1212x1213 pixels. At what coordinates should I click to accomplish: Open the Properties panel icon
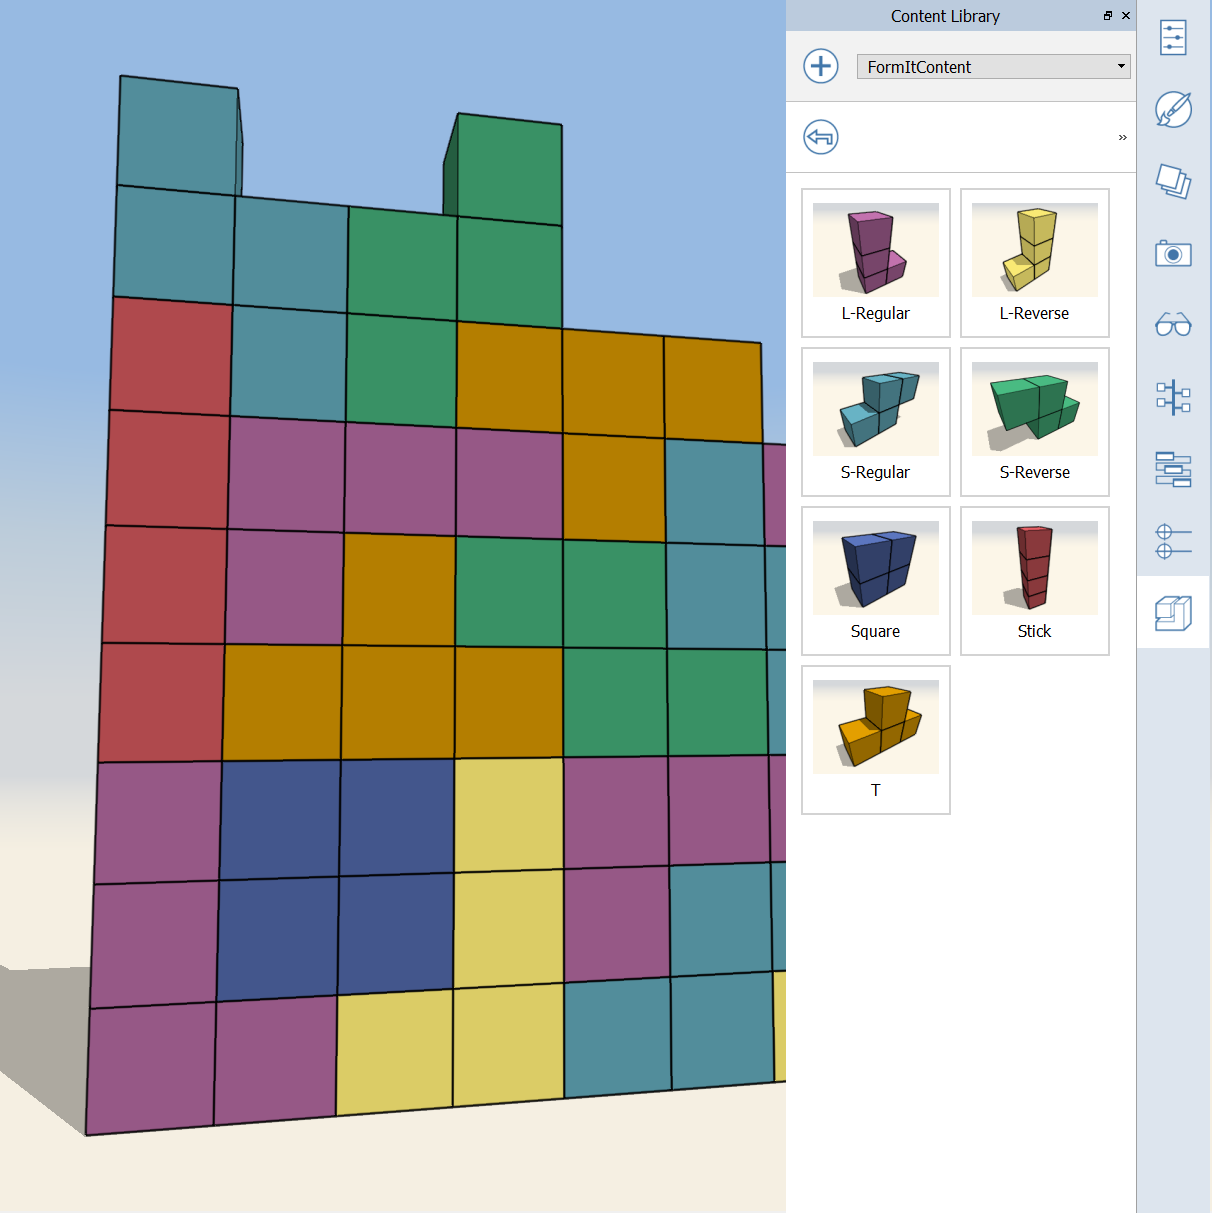pyautogui.click(x=1173, y=38)
